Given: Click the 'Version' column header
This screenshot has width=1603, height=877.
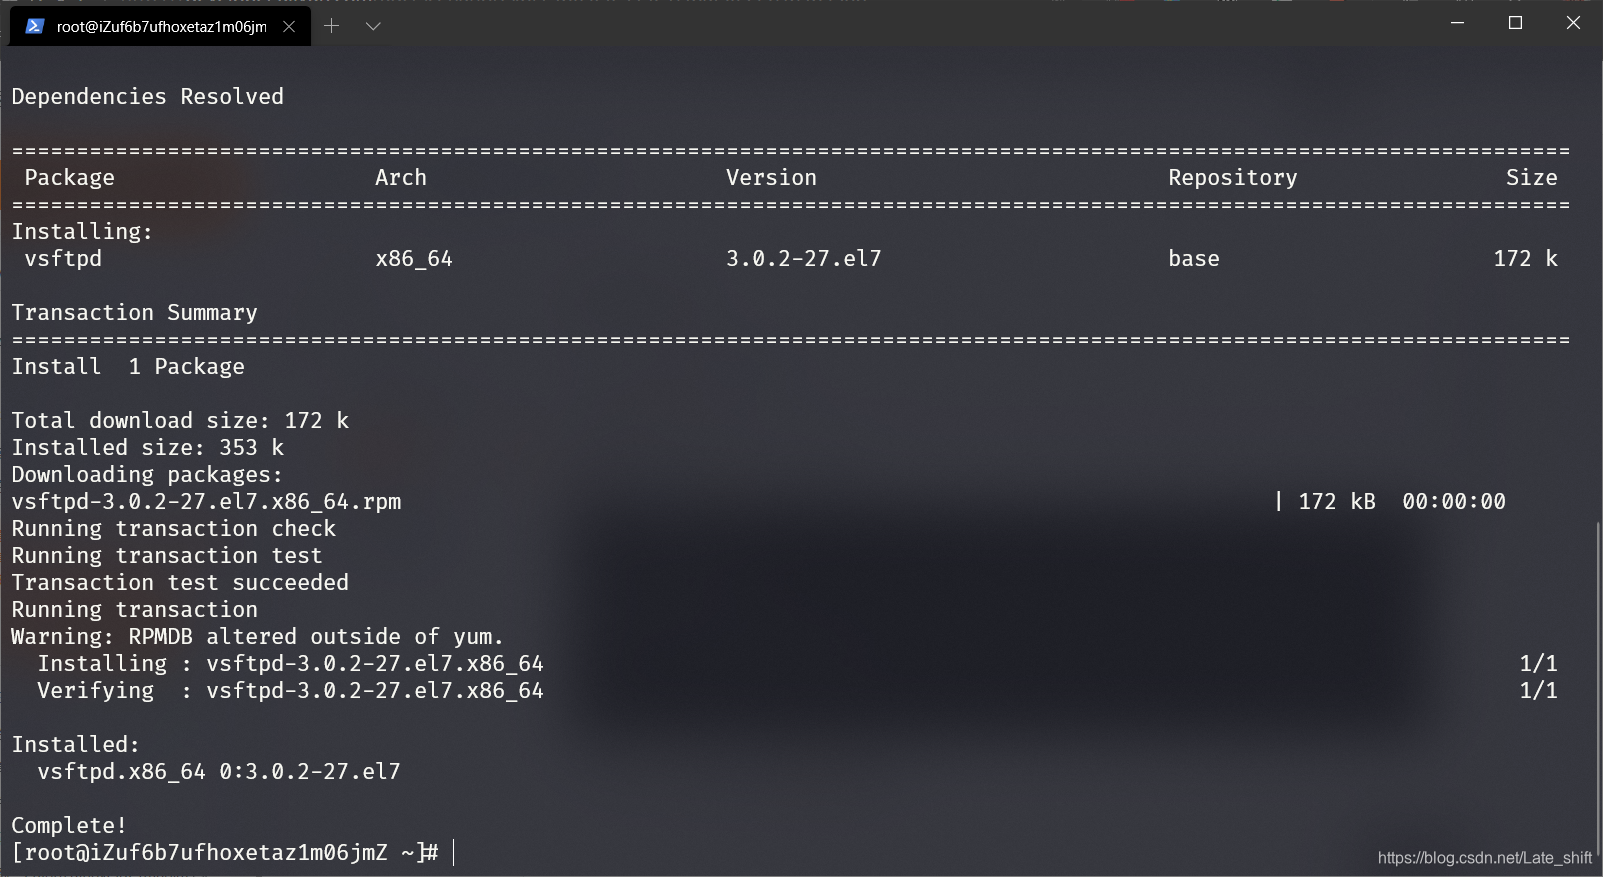Looking at the screenshot, I should (x=771, y=178).
